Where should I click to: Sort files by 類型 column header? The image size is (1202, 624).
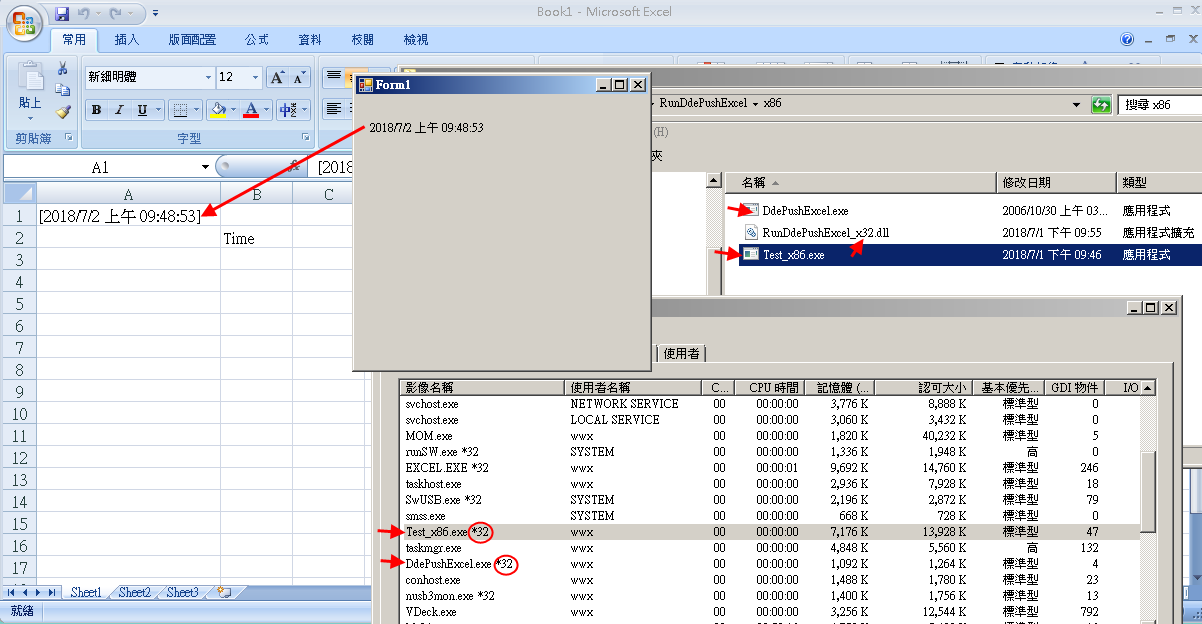(x=1159, y=182)
